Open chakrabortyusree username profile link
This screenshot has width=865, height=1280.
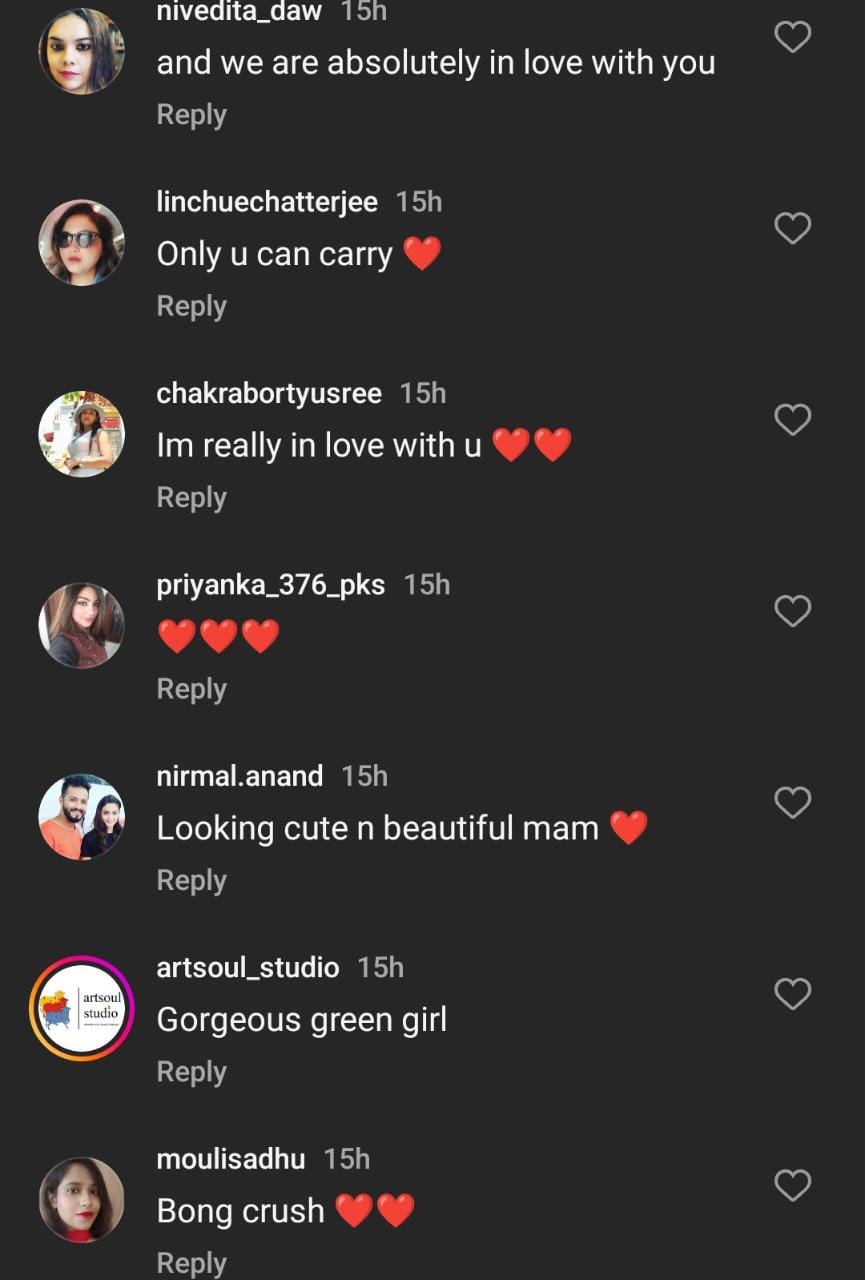coord(269,393)
